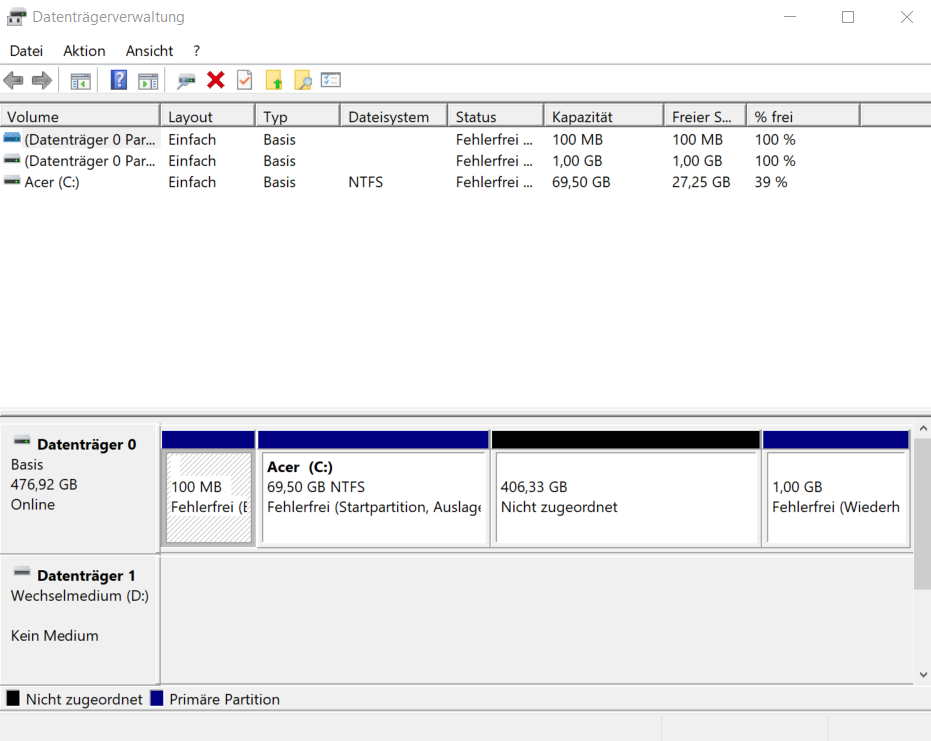931x741 pixels.
Task: Click the Forward arrow toolbar icon
Action: pos(42,80)
